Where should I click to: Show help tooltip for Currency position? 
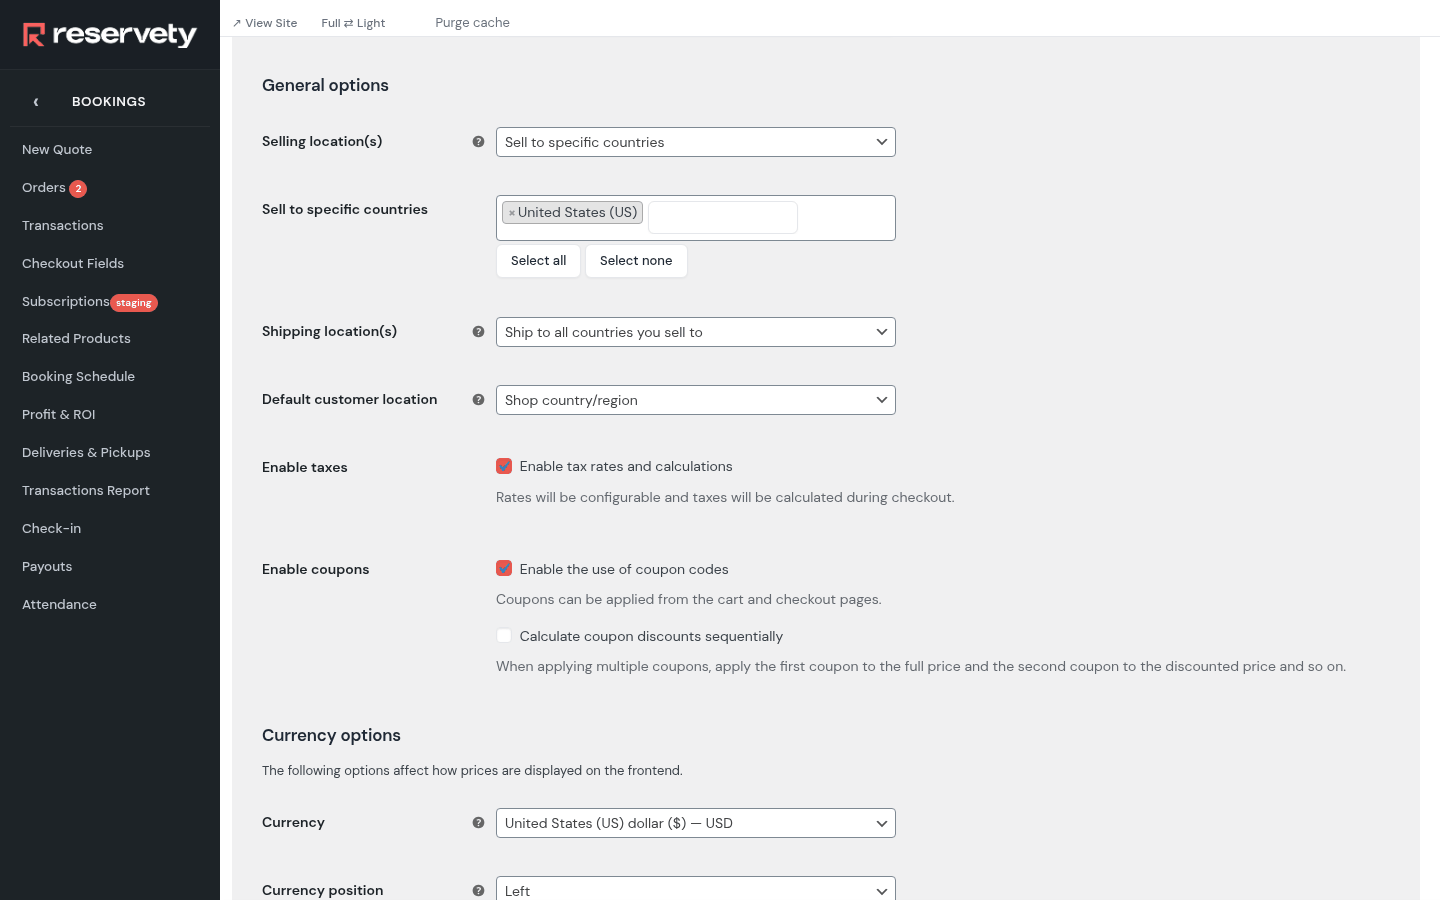pyautogui.click(x=478, y=891)
